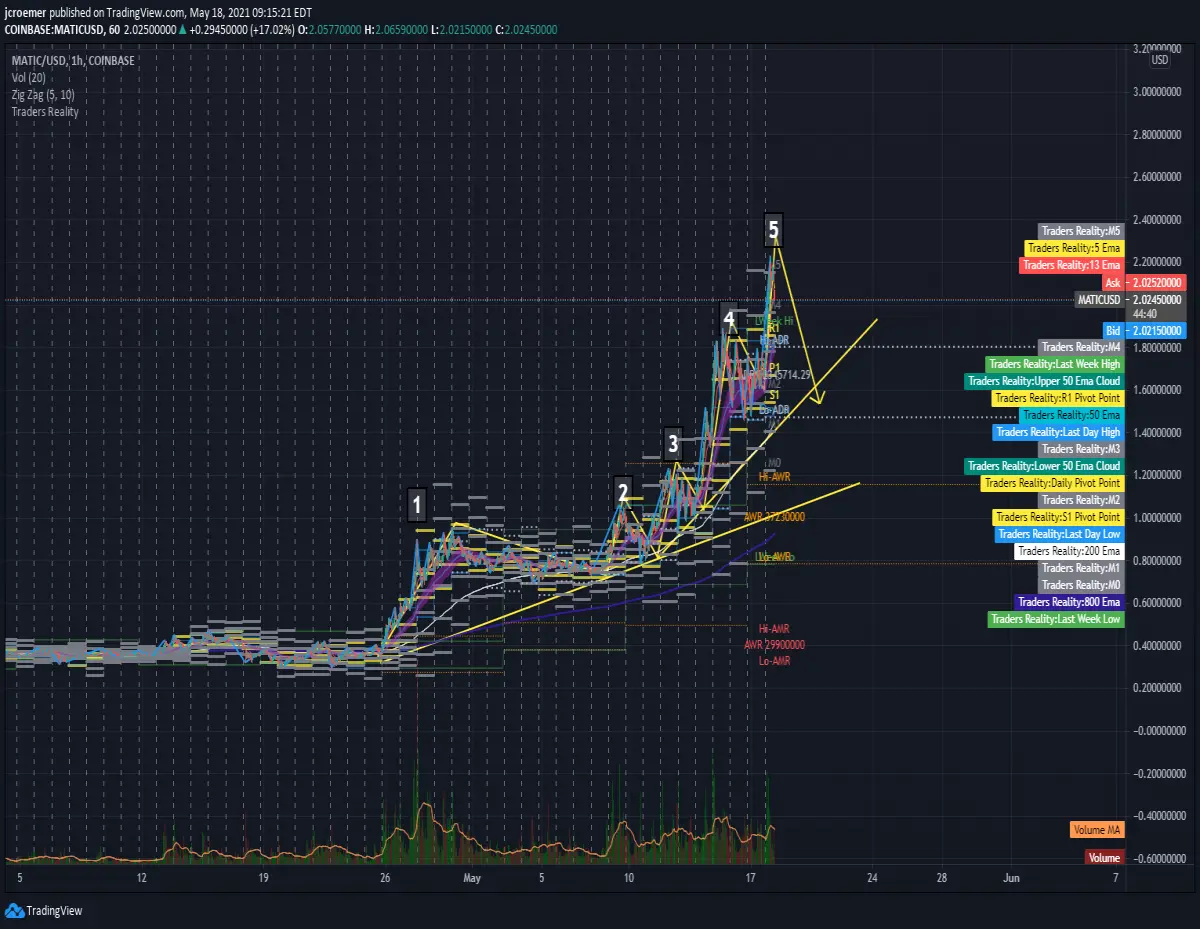The height and width of the screenshot is (929, 1200).
Task: Click the Traders Reality:Daily Pivot Point label
Action: pos(1054,483)
